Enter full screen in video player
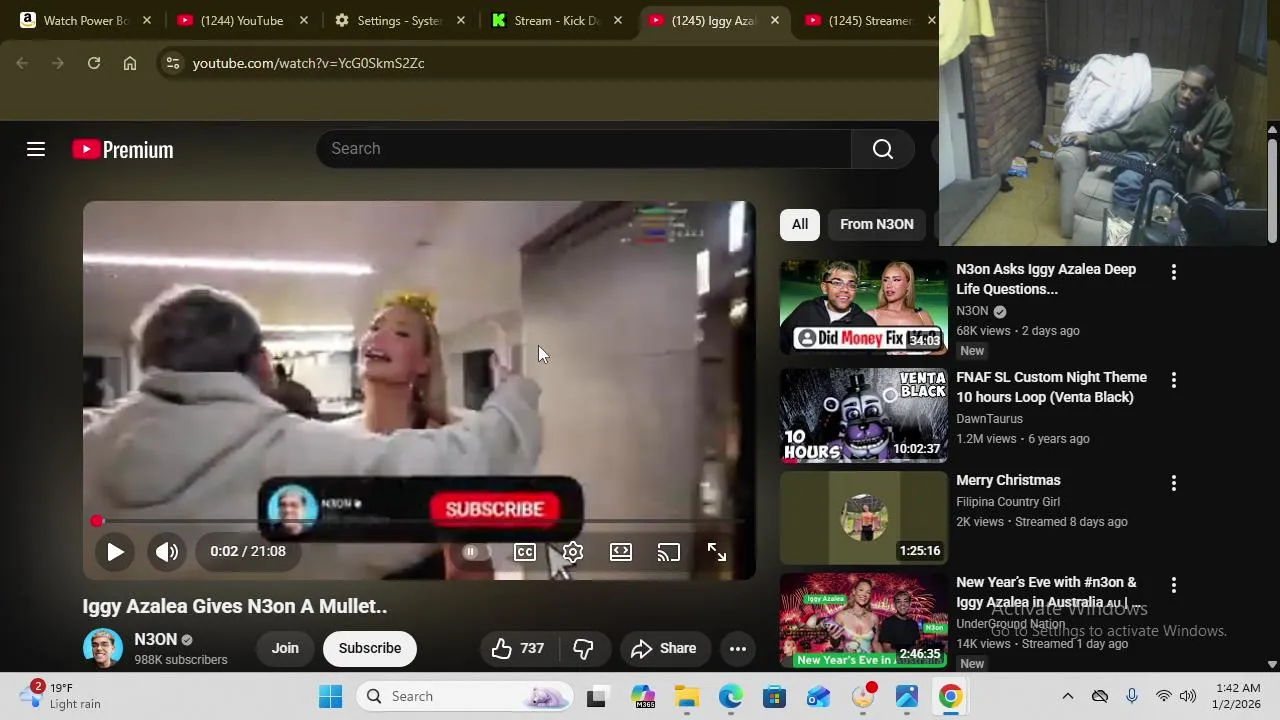 717,552
